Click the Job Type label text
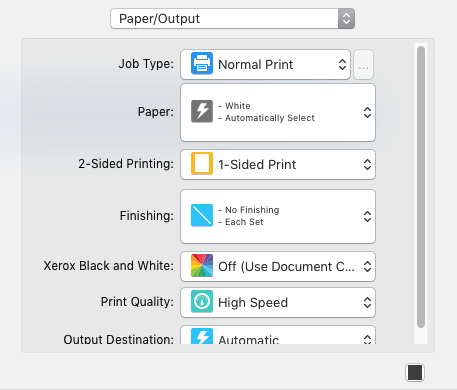This screenshot has width=457, height=390. [146, 64]
